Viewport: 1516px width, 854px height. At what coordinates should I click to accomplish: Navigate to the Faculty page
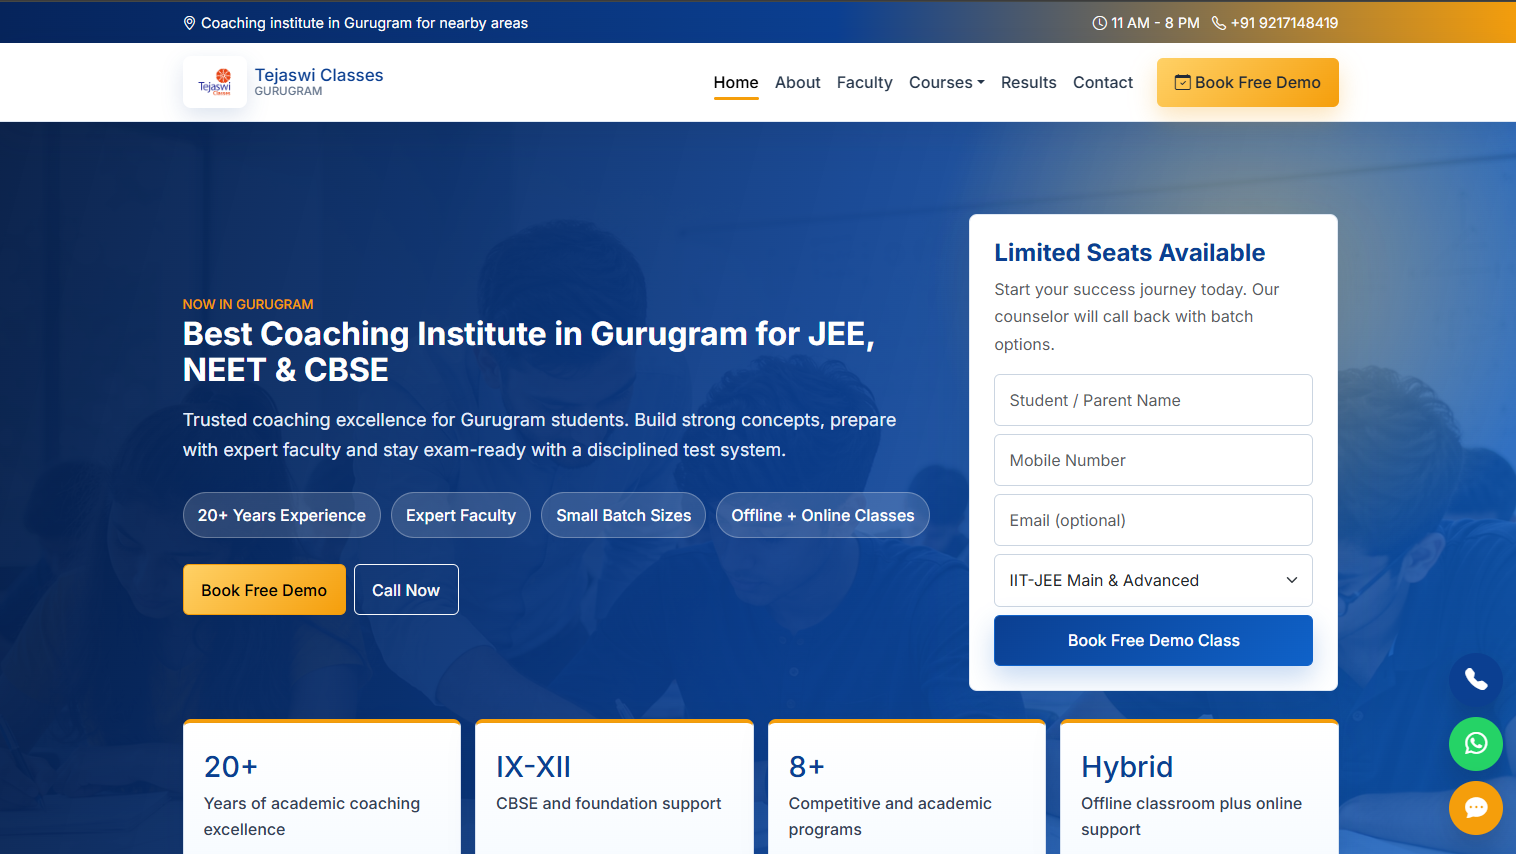[865, 83]
